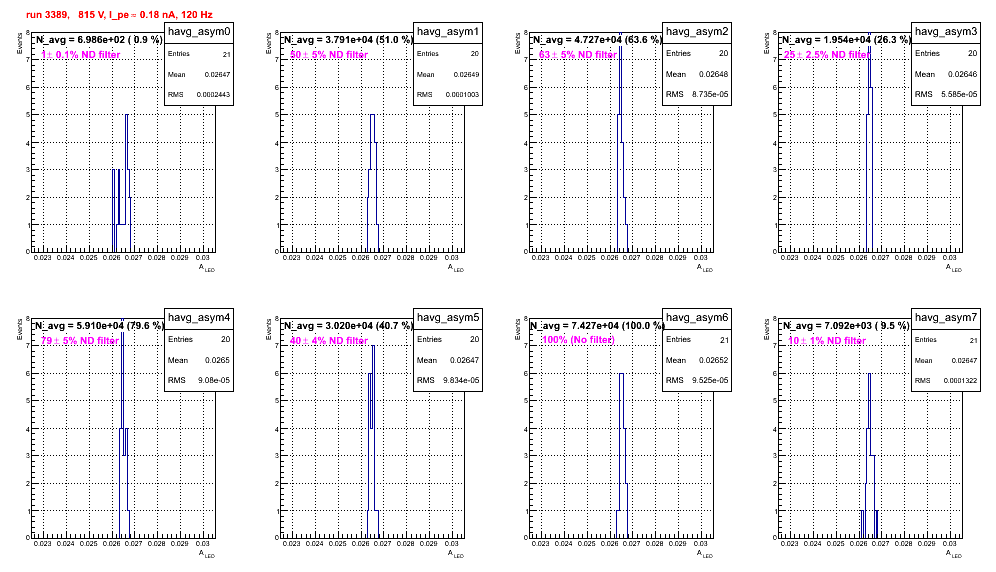Pick the magenta 10± 1% ND filter label
Image resolution: width=996 pixels, height=572 pixels.
[827, 341]
